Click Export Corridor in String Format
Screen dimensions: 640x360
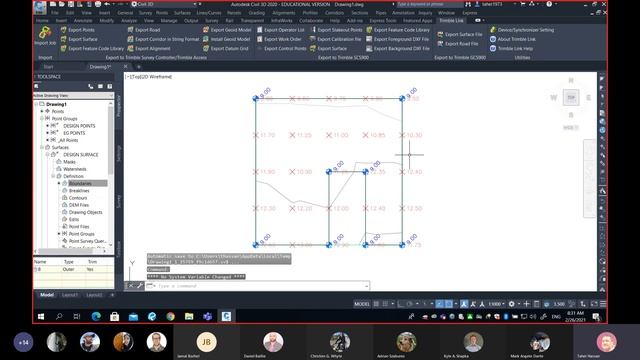tap(163, 39)
